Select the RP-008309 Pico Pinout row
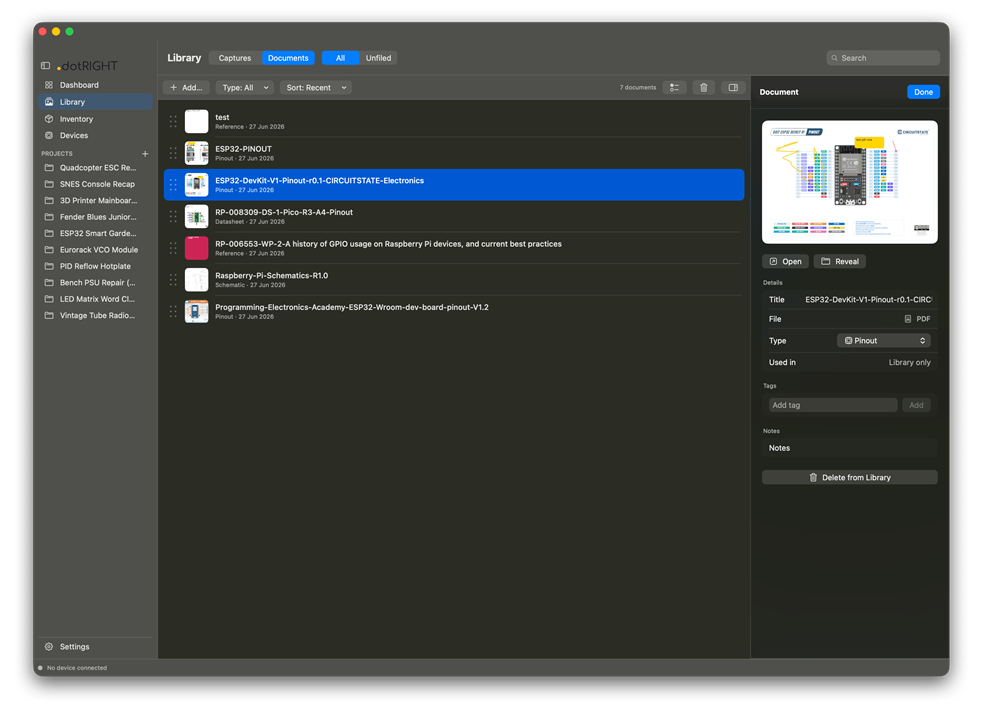Image resolution: width=982 pixels, height=720 pixels. click(454, 217)
